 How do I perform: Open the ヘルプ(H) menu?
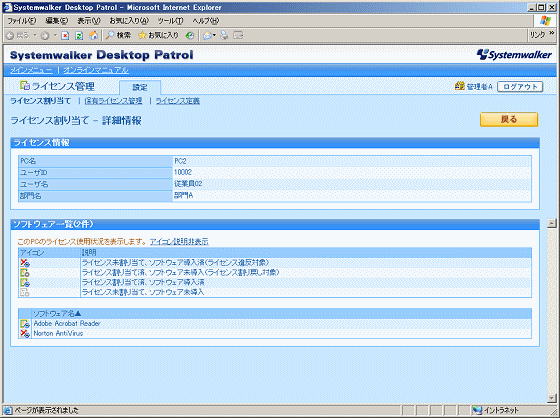205,21
